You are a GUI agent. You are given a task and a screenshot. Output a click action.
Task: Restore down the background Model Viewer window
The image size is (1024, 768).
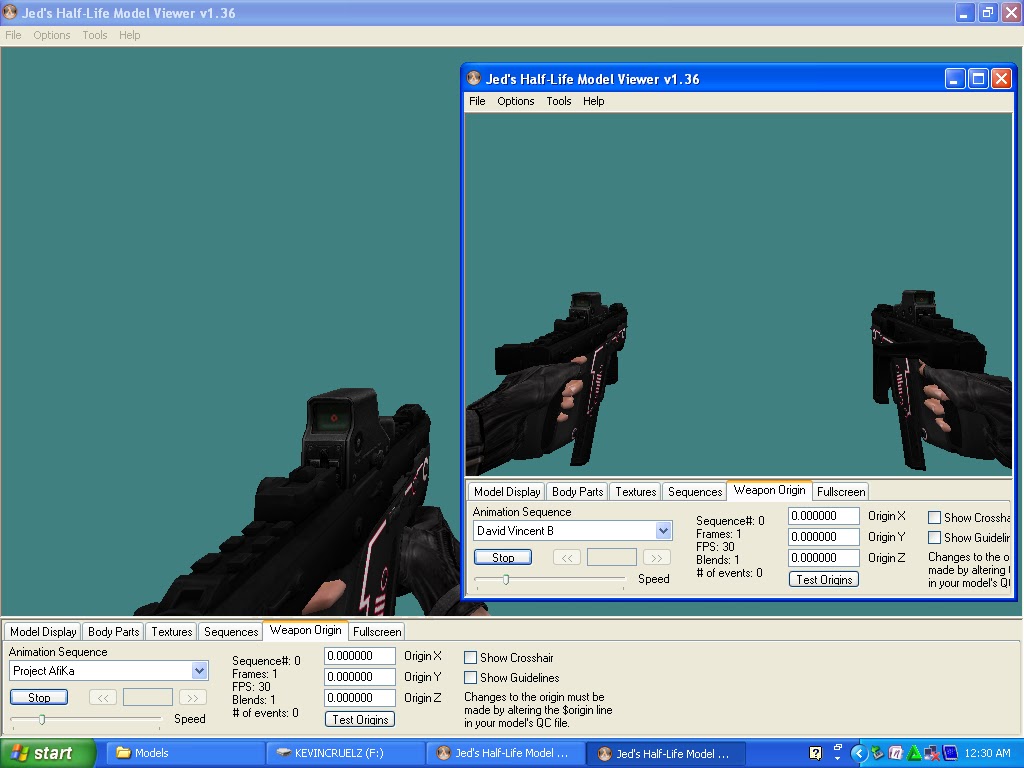click(987, 12)
